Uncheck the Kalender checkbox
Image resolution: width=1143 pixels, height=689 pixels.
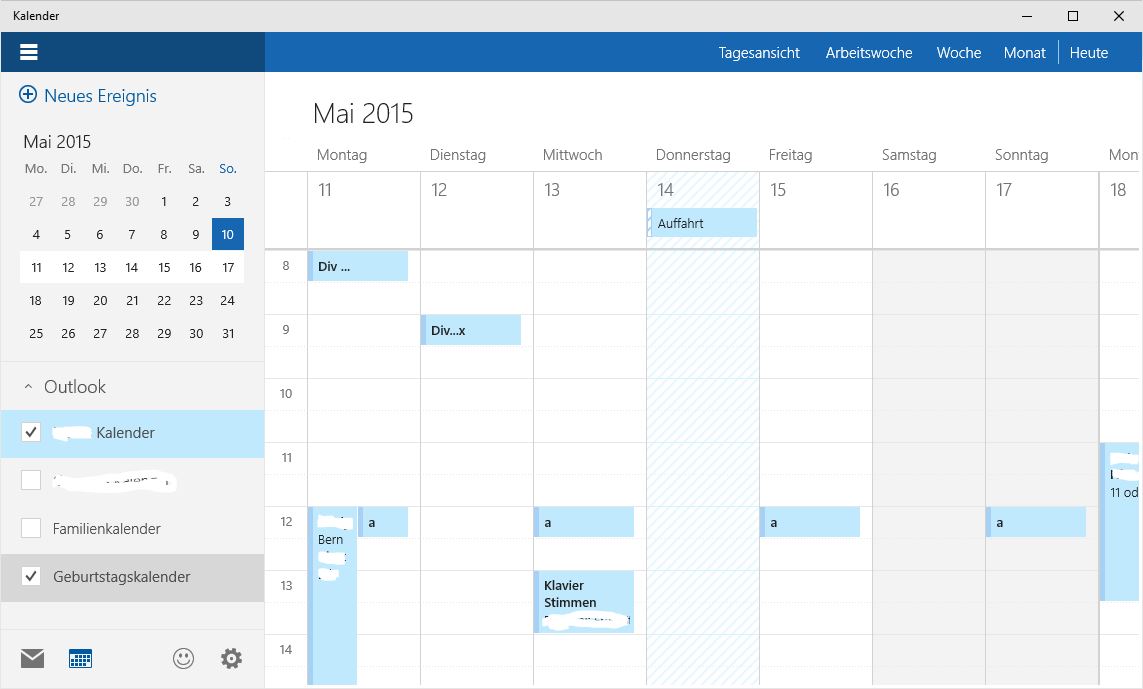pyautogui.click(x=31, y=433)
